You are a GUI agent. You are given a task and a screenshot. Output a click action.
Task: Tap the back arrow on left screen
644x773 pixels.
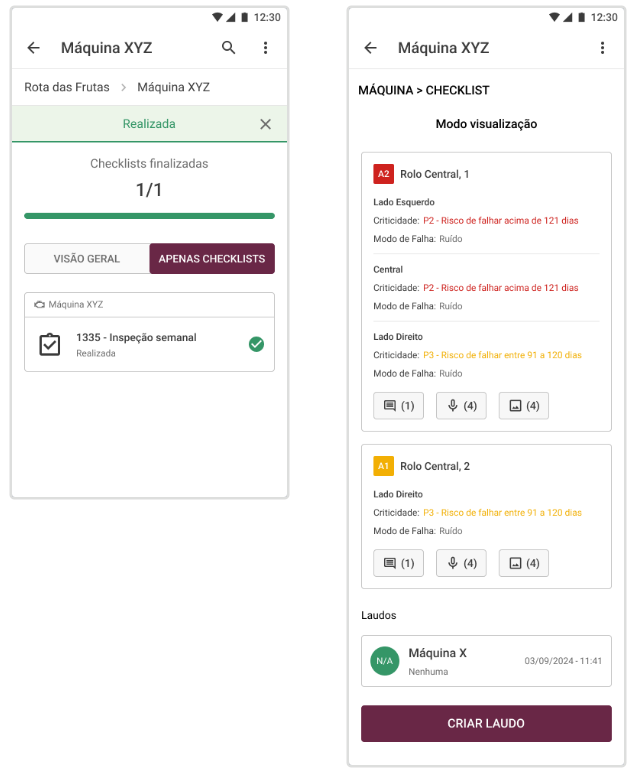[34, 48]
